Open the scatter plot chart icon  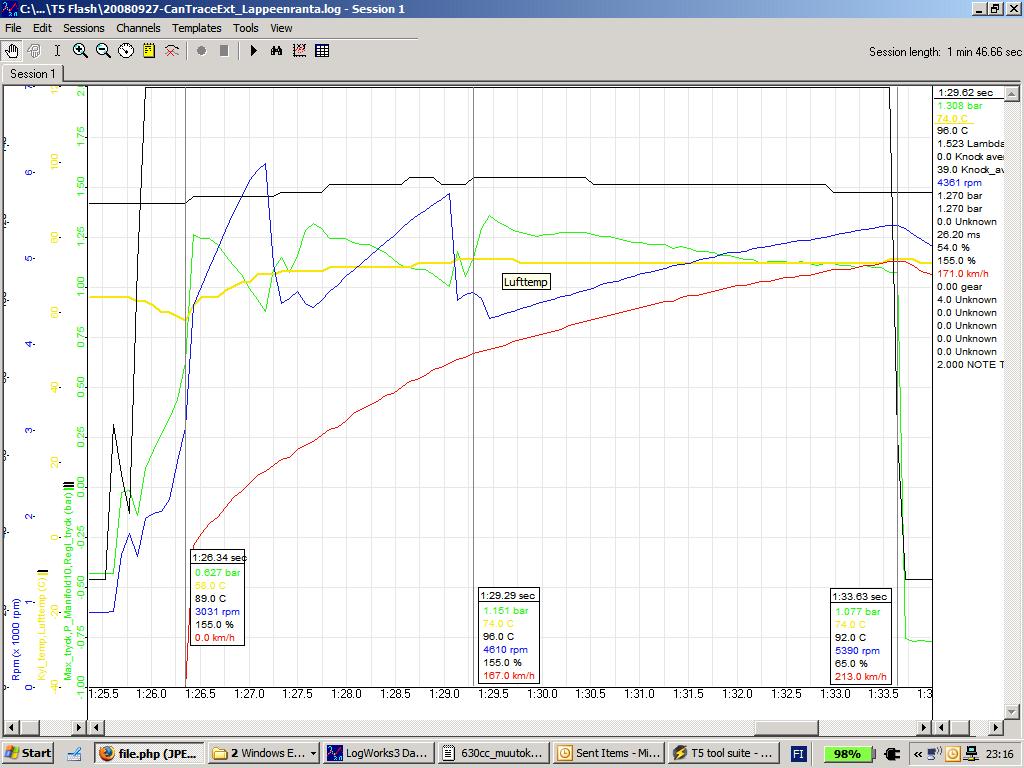(299, 51)
